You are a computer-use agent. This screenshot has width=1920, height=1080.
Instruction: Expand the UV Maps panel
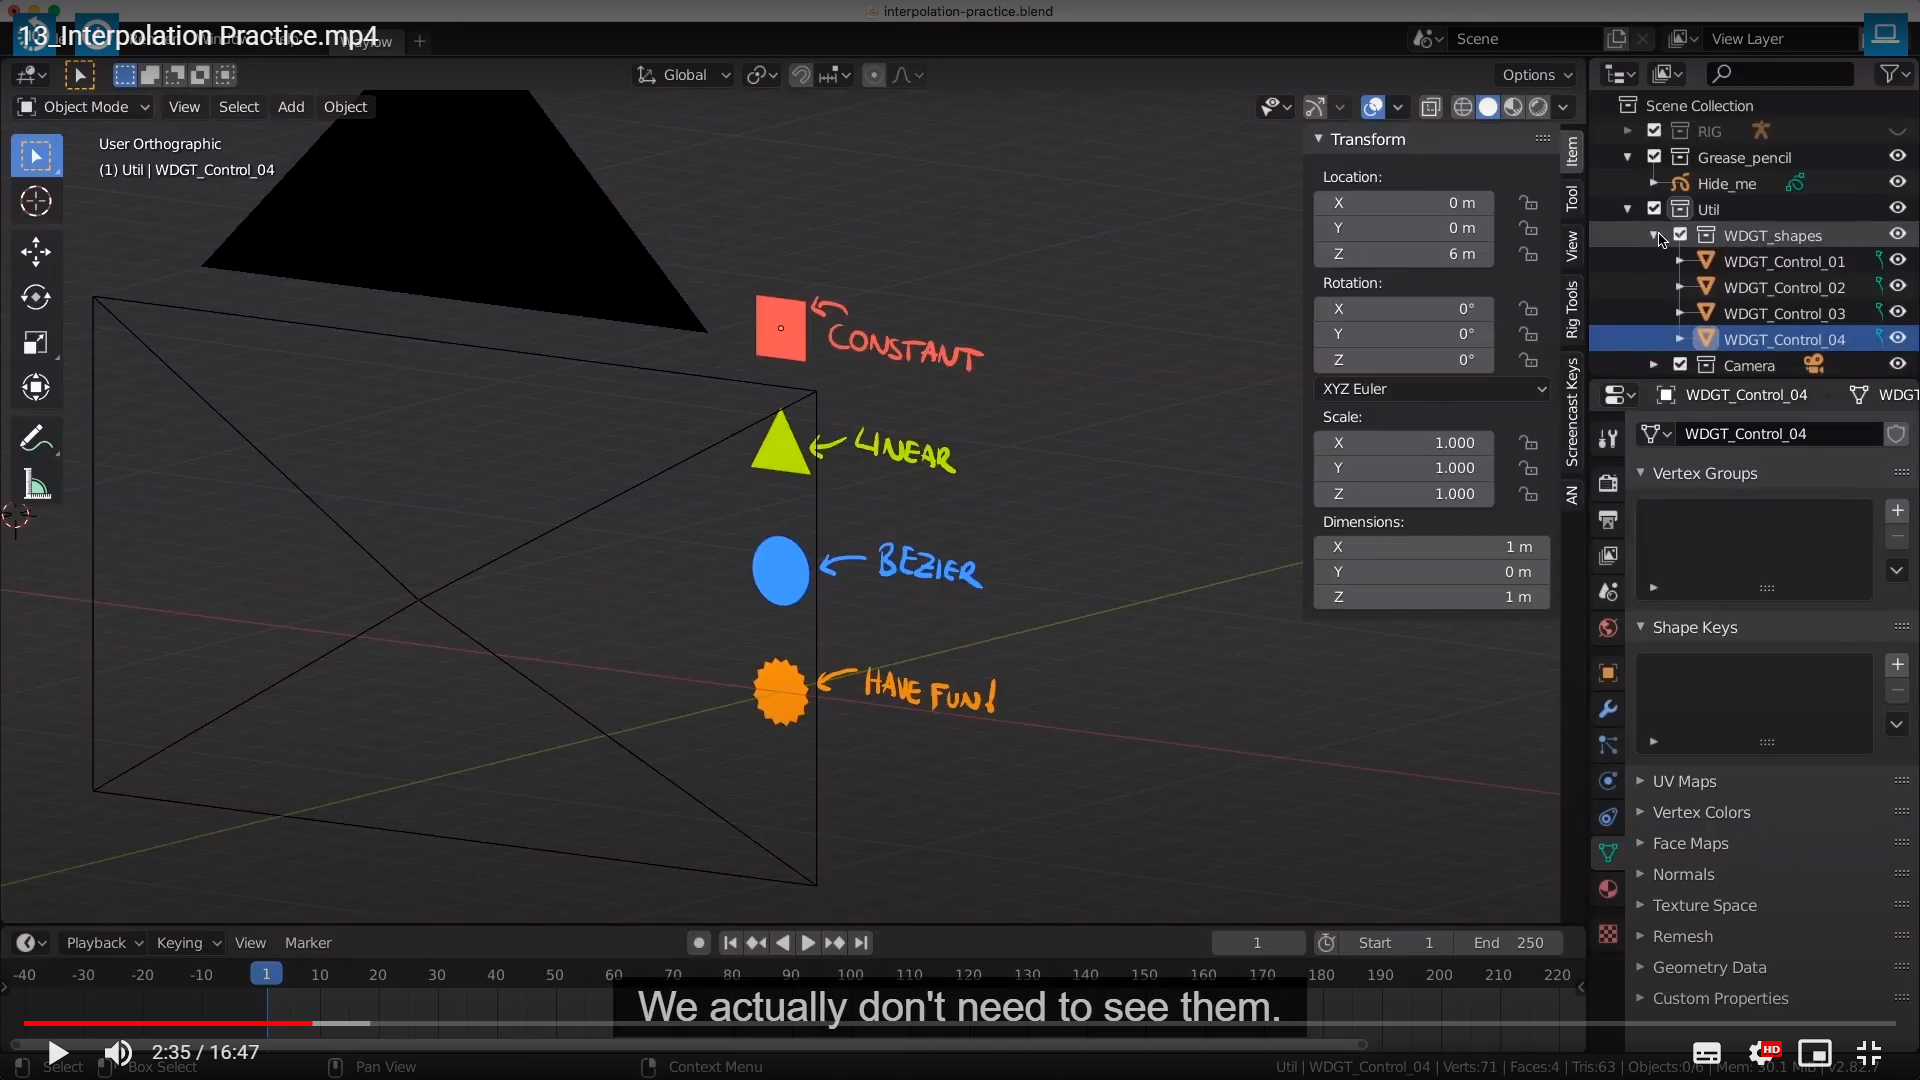[x=1684, y=781]
